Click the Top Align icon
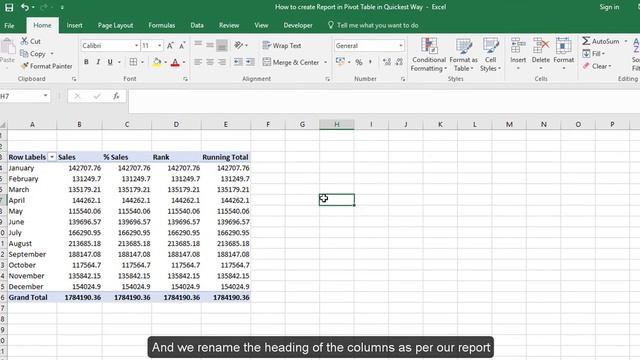Image resolution: width=640 pixels, height=360 pixels. click(x=198, y=44)
